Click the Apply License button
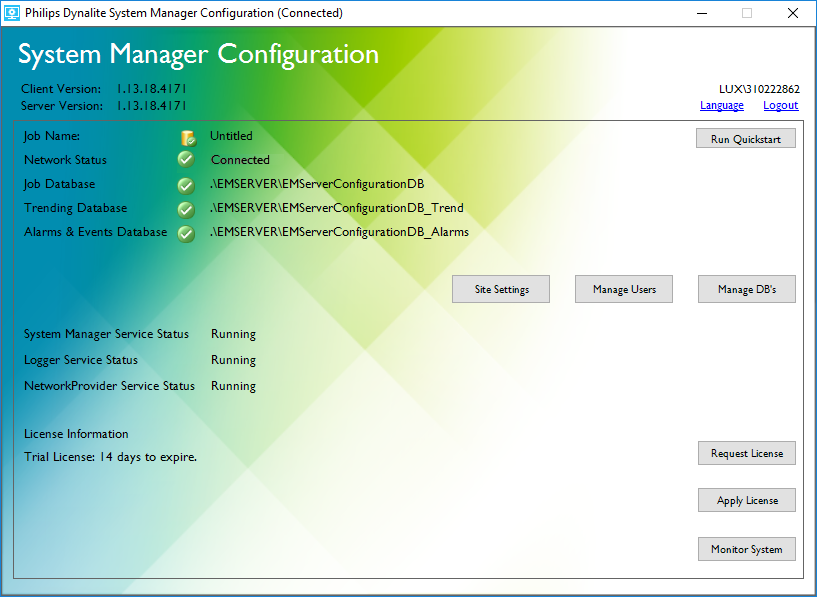817x597 pixels. point(746,500)
